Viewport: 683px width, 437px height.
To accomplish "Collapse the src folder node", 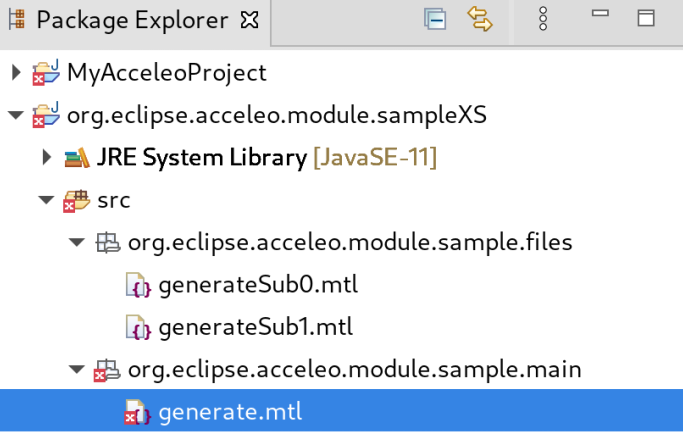I will point(46,200).
